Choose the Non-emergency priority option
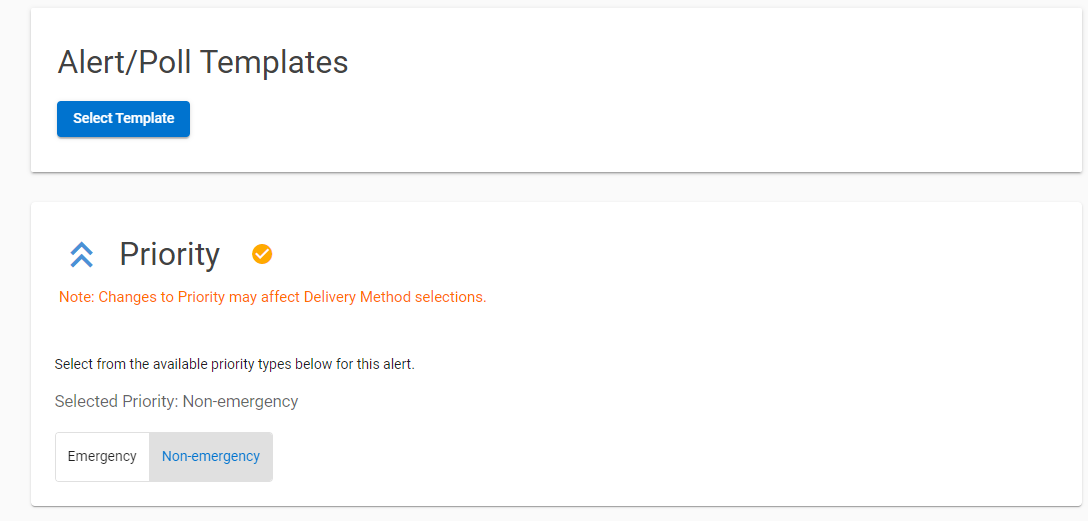 211,456
